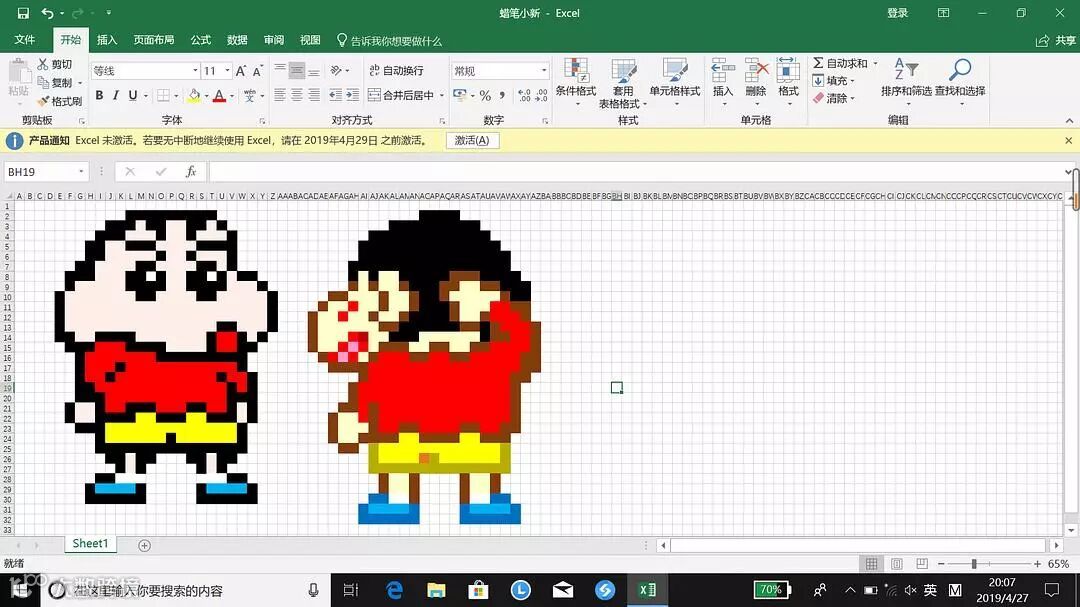This screenshot has width=1080, height=607.
Task: Click the insert function fx icon
Action: [x=191, y=172]
